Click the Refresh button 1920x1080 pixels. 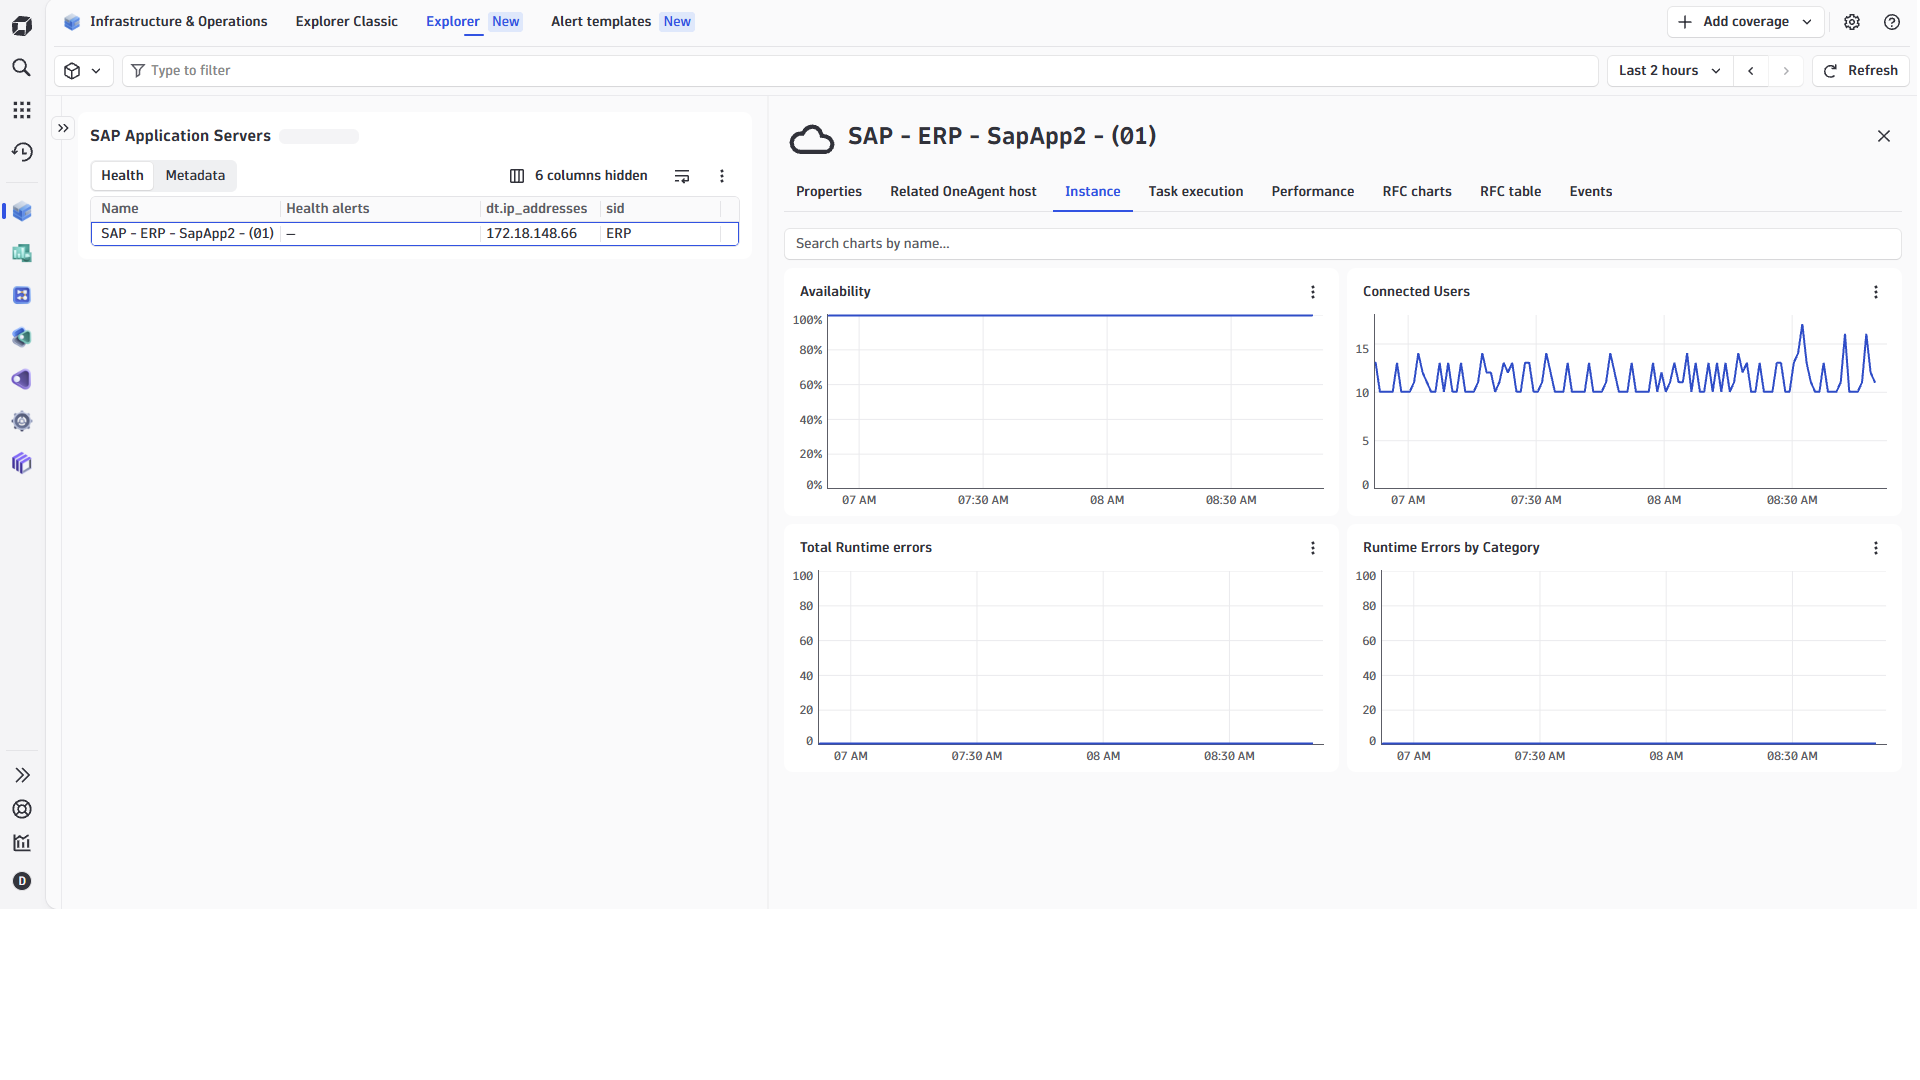pyautogui.click(x=1861, y=71)
